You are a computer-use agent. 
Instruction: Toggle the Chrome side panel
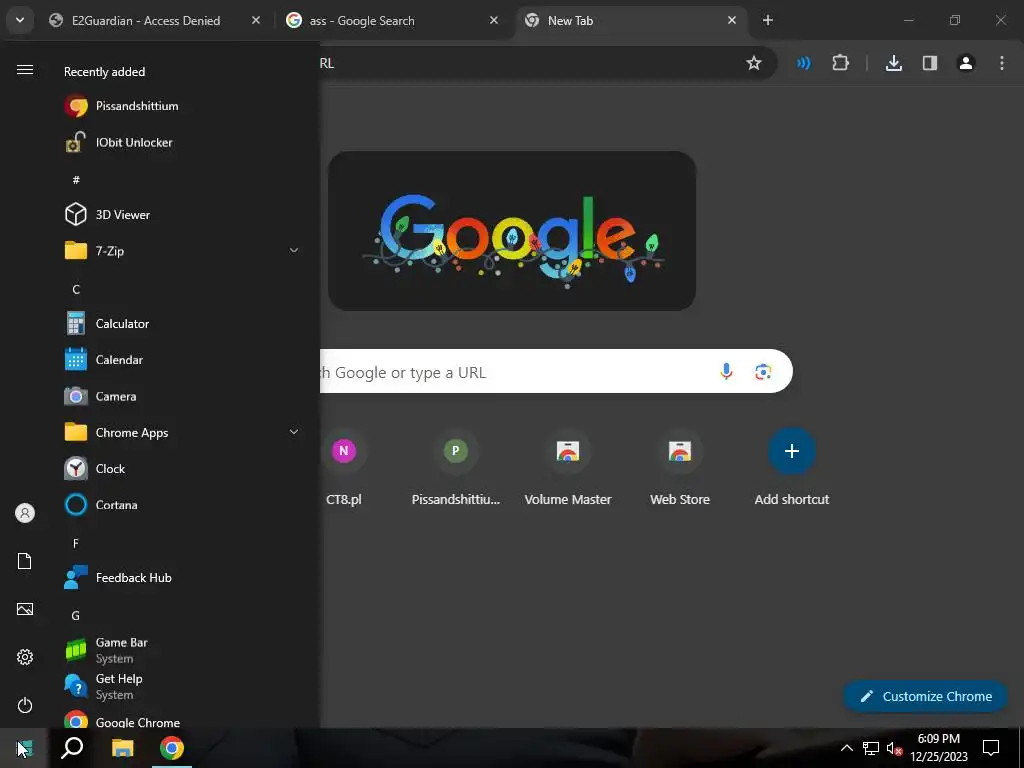click(930, 63)
